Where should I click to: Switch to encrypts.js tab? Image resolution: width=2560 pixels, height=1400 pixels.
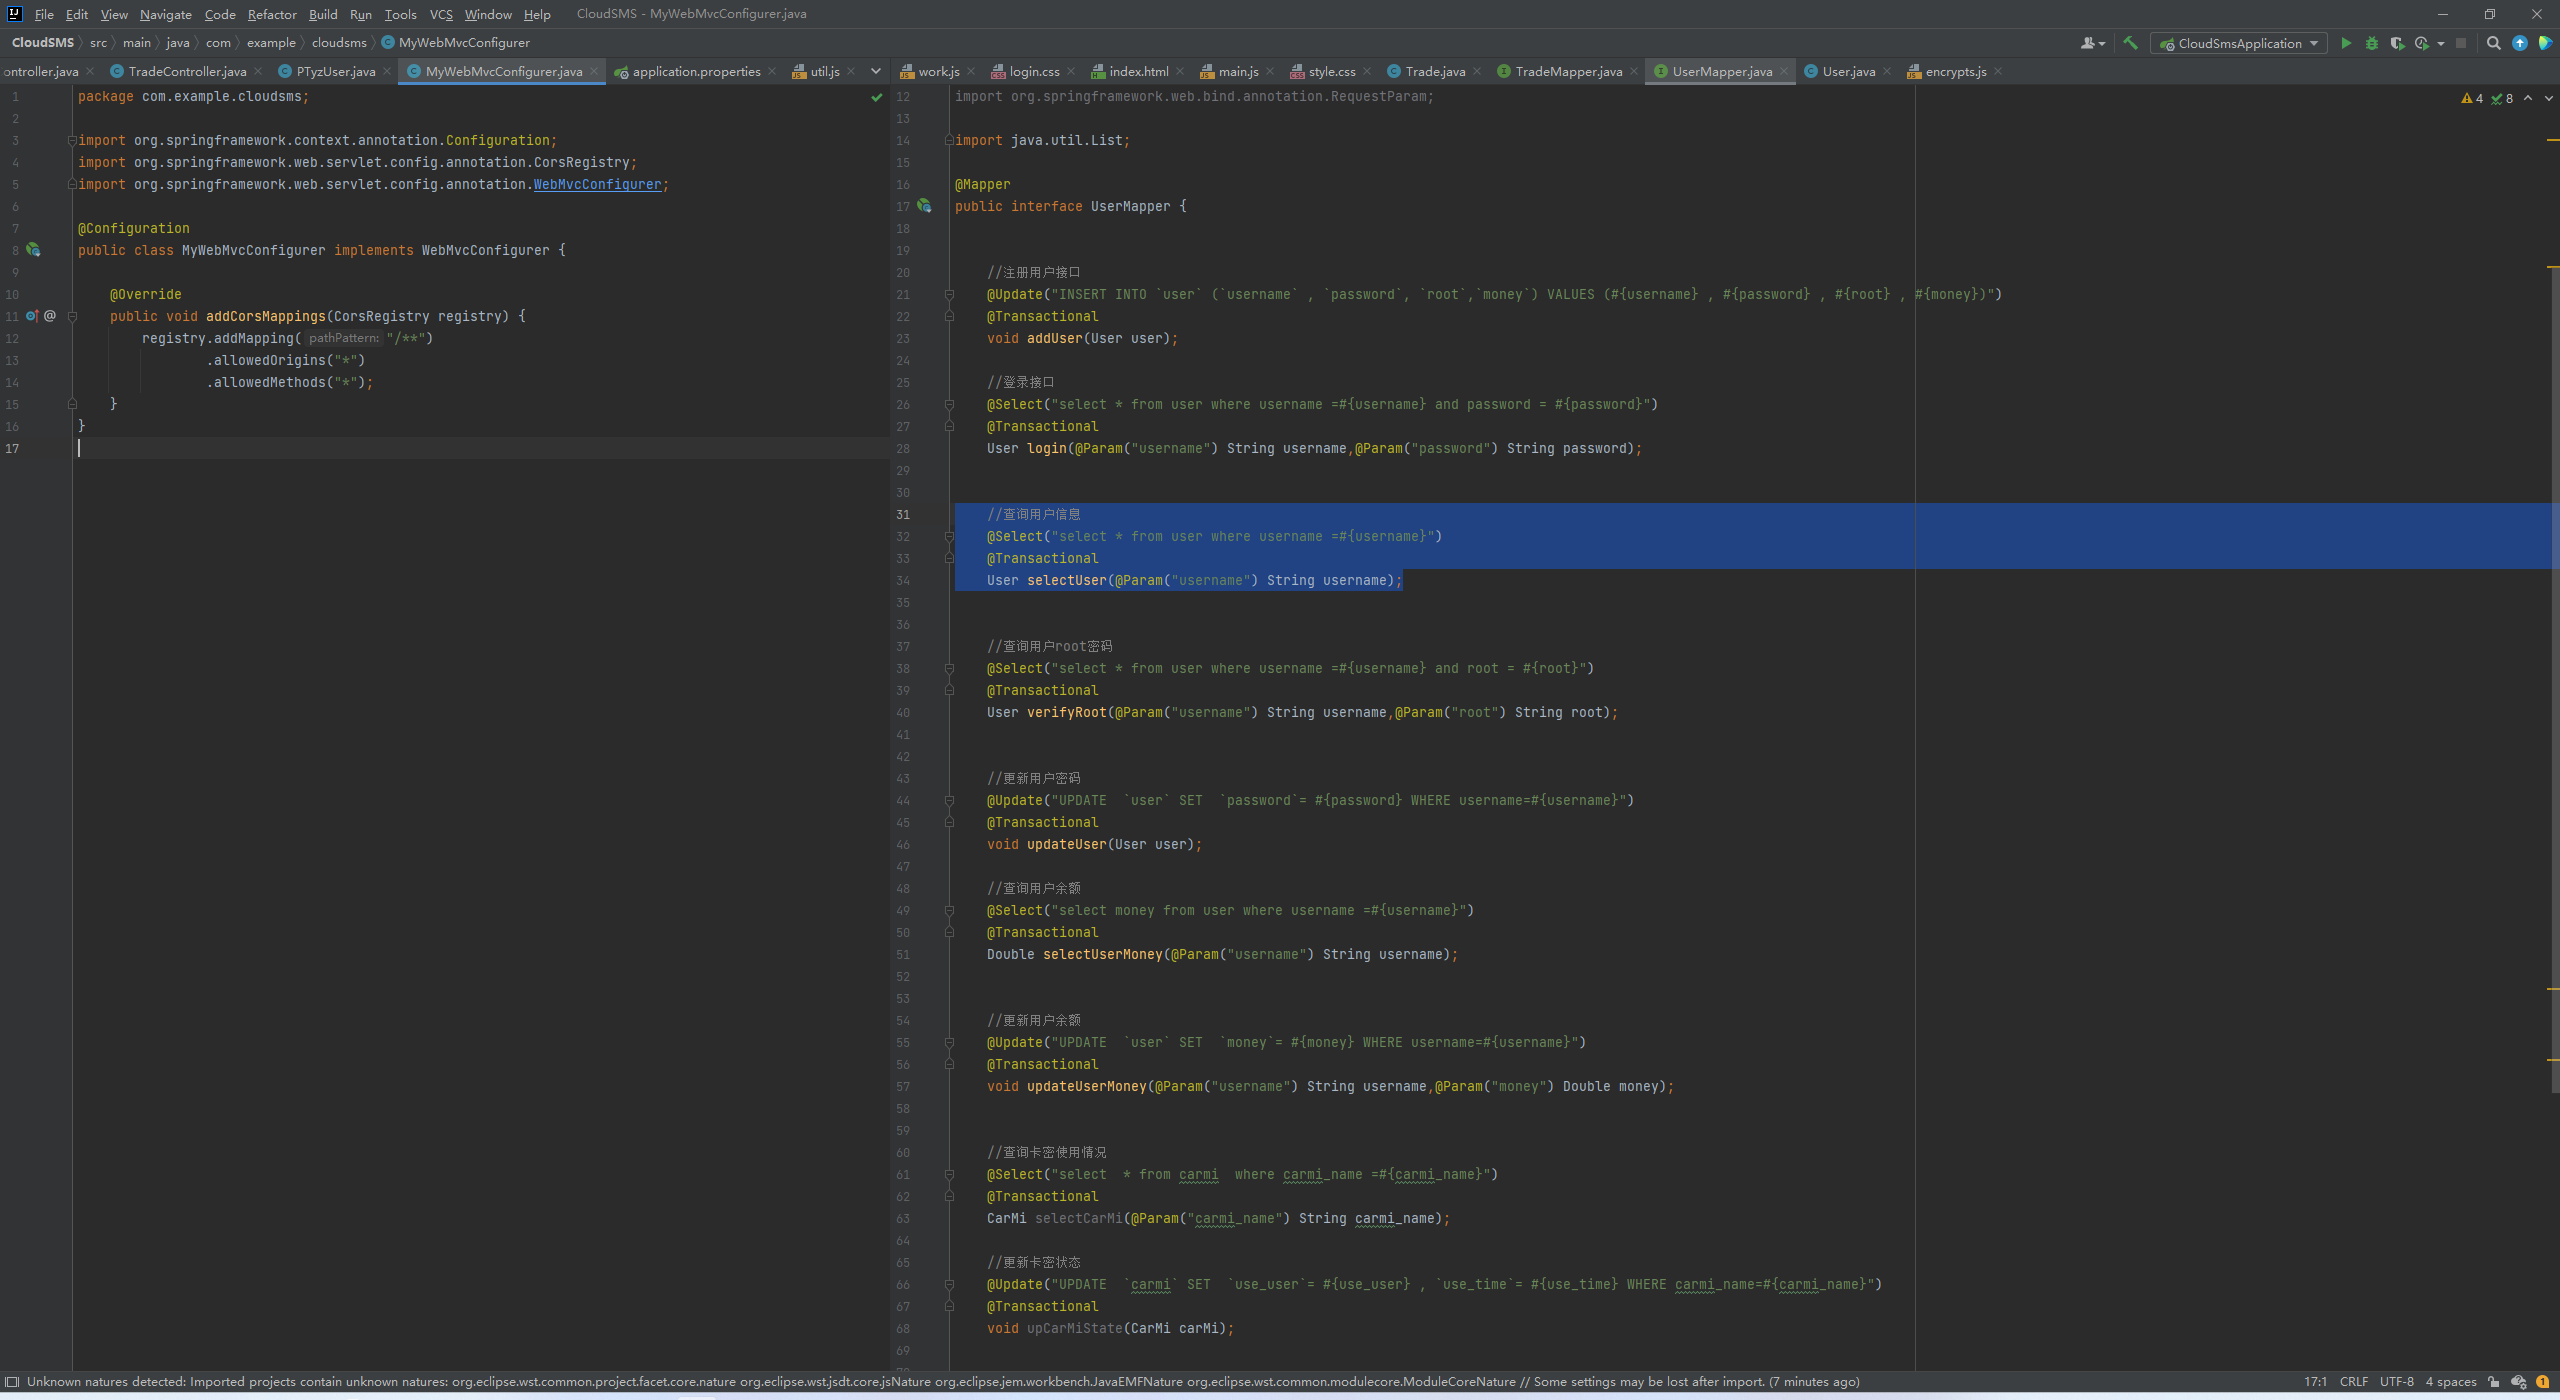[1955, 71]
